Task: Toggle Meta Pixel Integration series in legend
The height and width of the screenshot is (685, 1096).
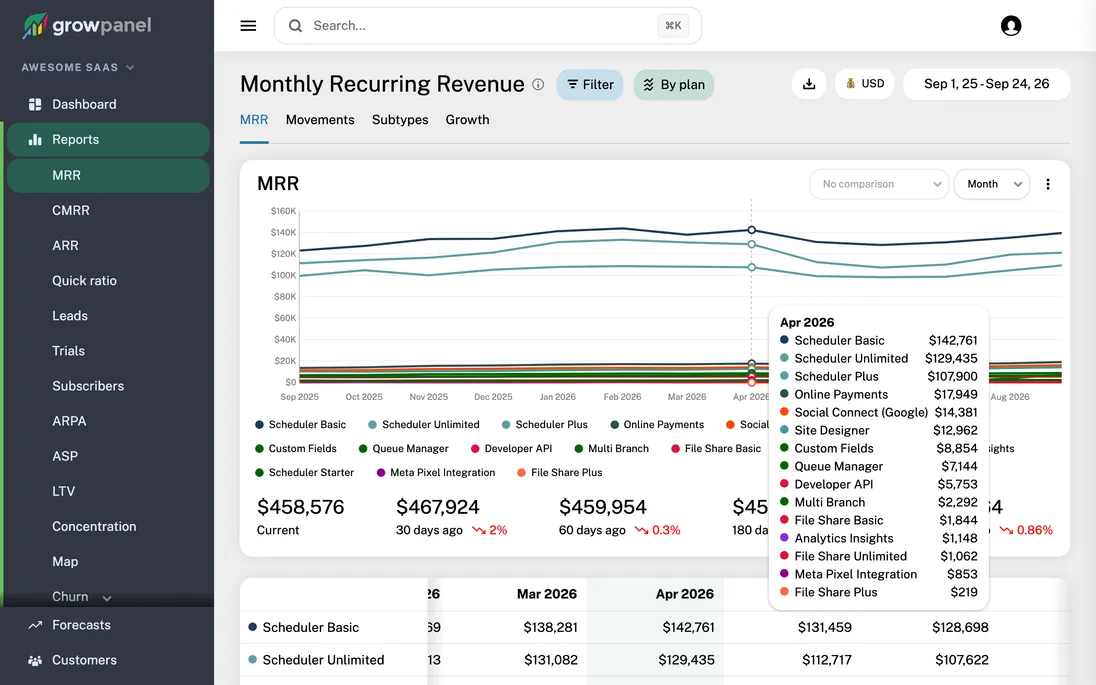Action: point(436,472)
